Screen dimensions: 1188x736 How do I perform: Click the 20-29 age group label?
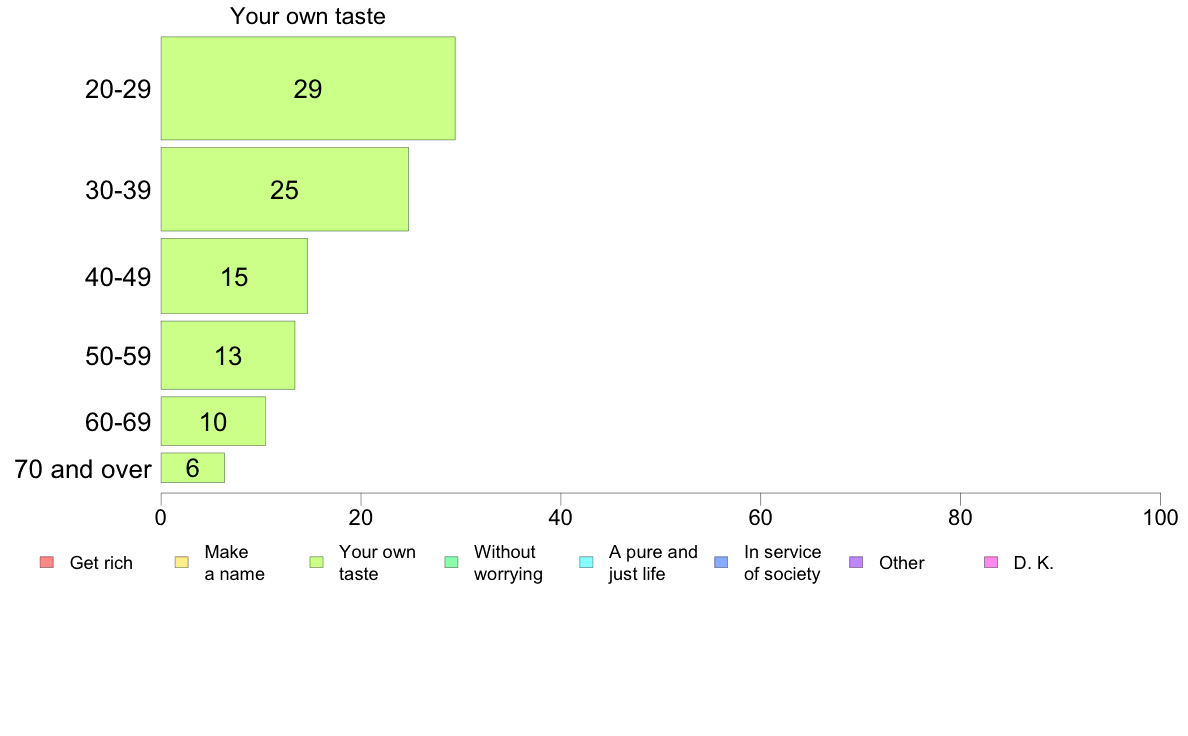(x=118, y=89)
